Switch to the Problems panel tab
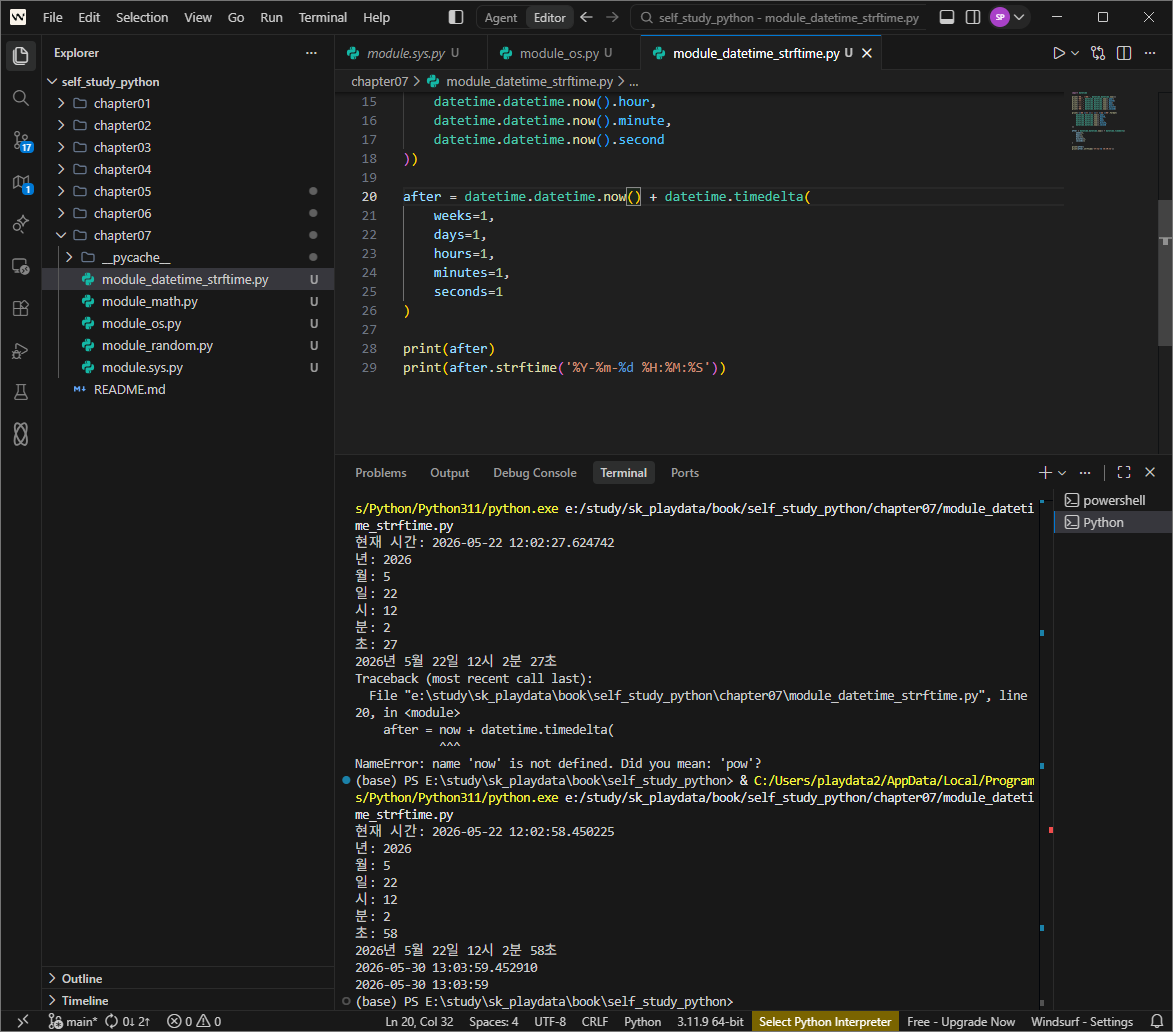This screenshot has height=1032, width=1173. (x=381, y=473)
